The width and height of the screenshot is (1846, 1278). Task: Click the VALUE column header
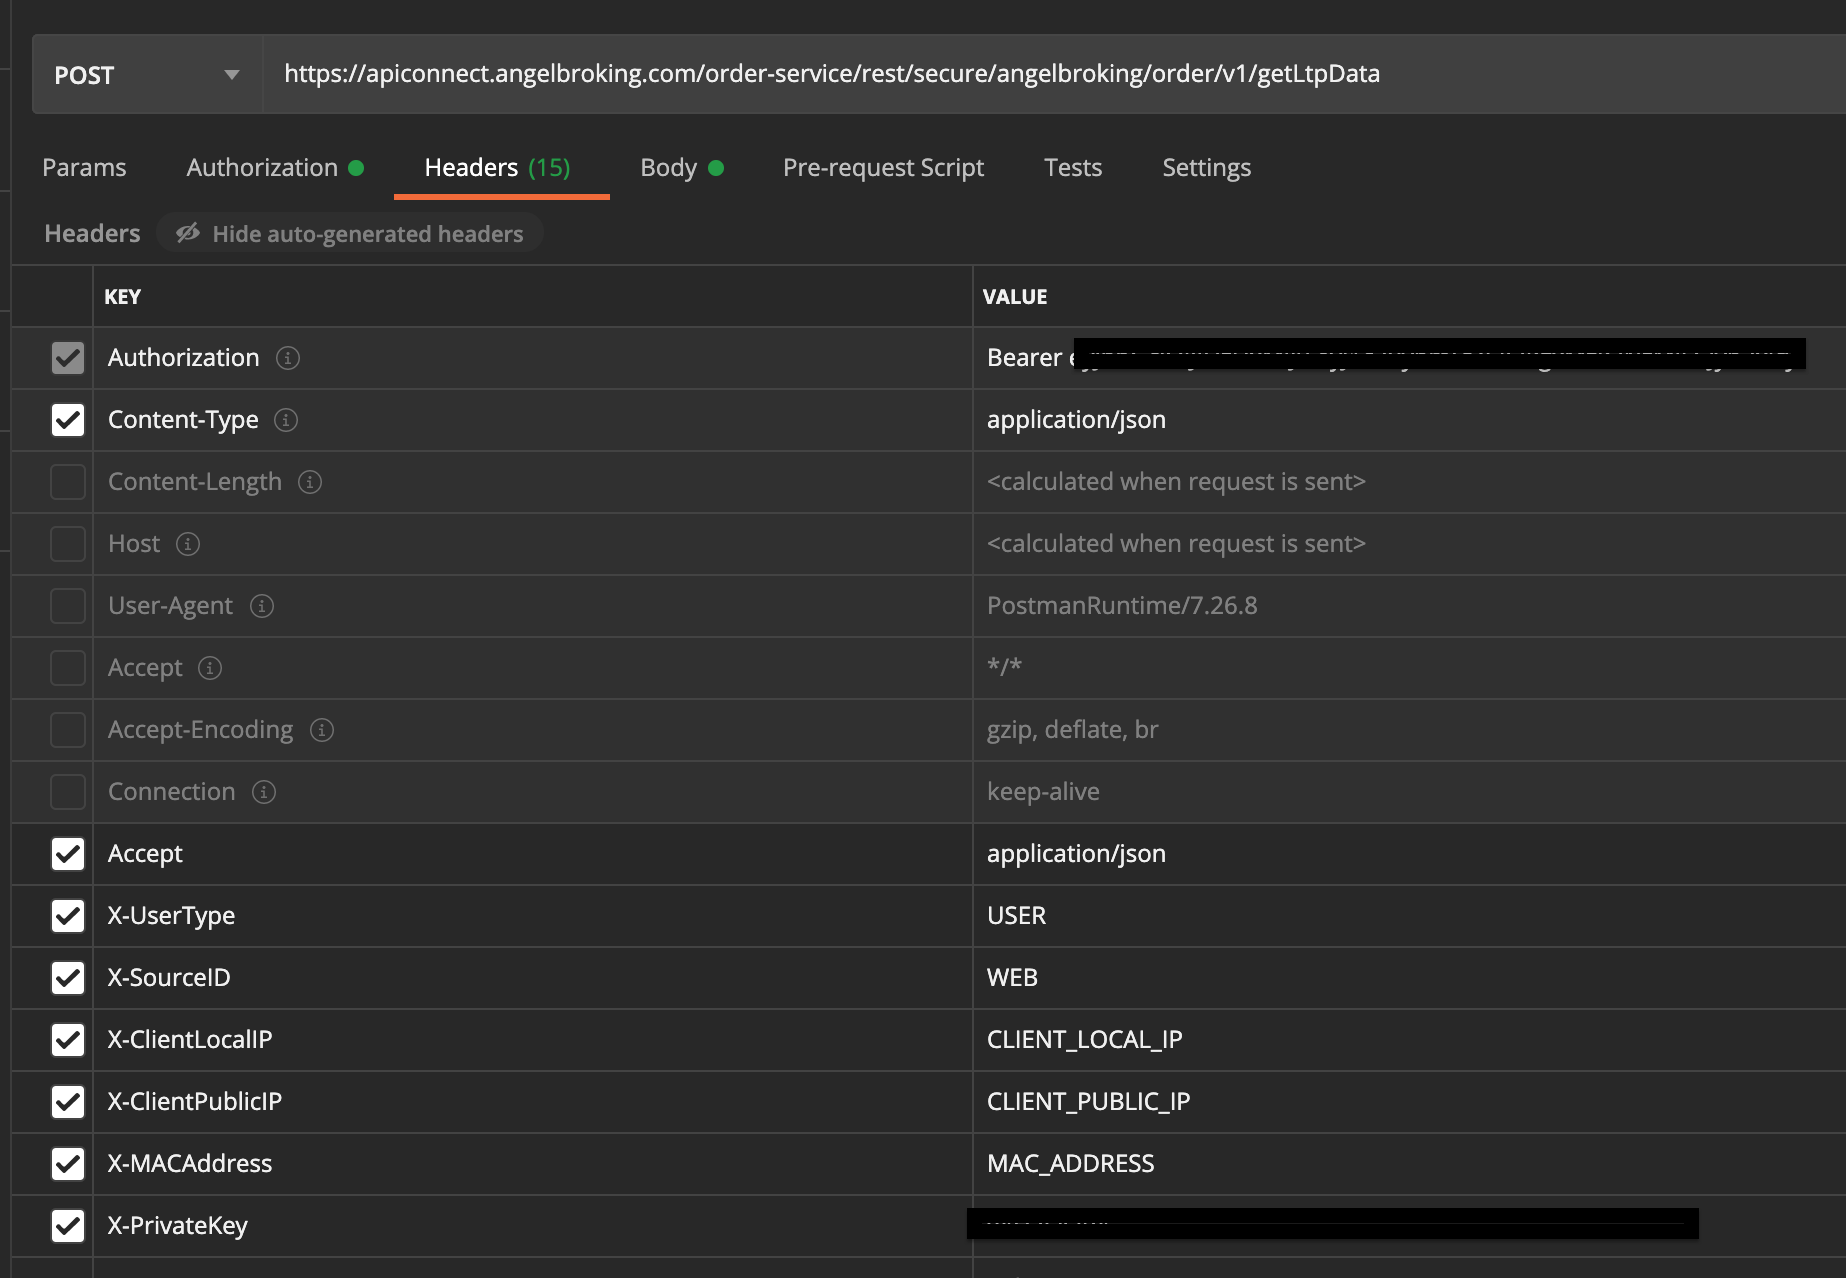click(1014, 297)
